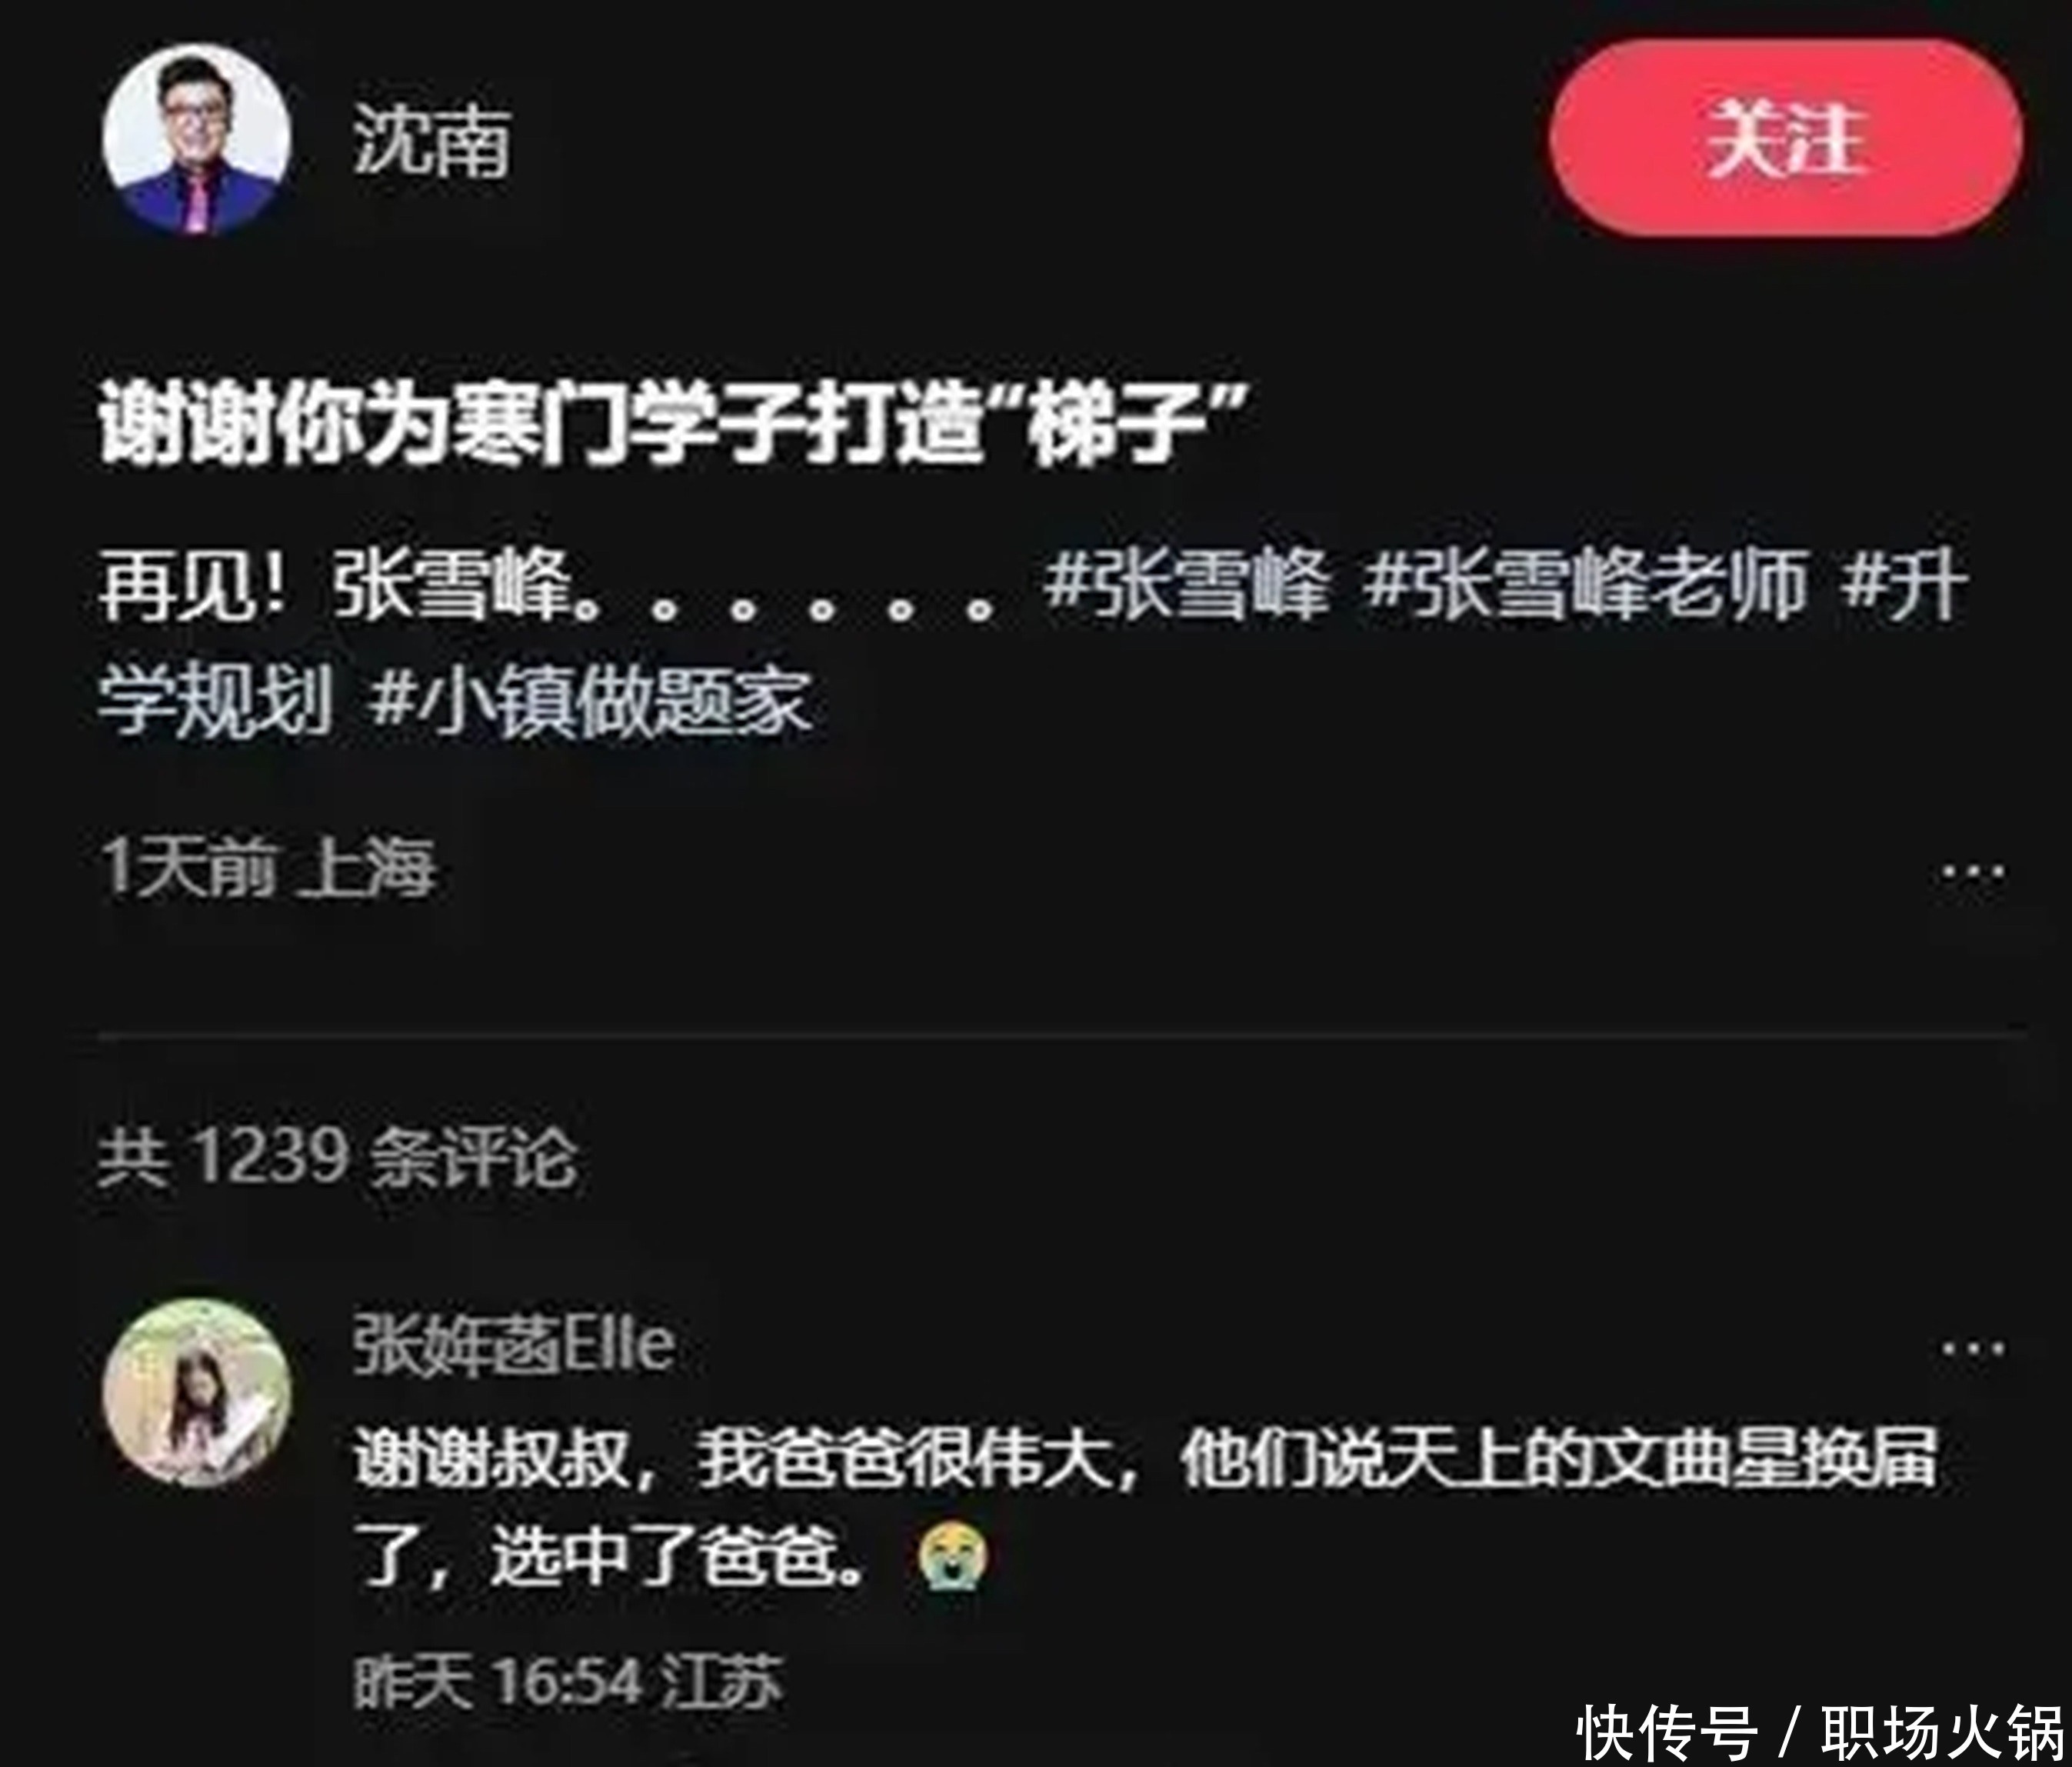Open the 沈南 username
This screenshot has height=1767, width=2072.
[x=432, y=141]
